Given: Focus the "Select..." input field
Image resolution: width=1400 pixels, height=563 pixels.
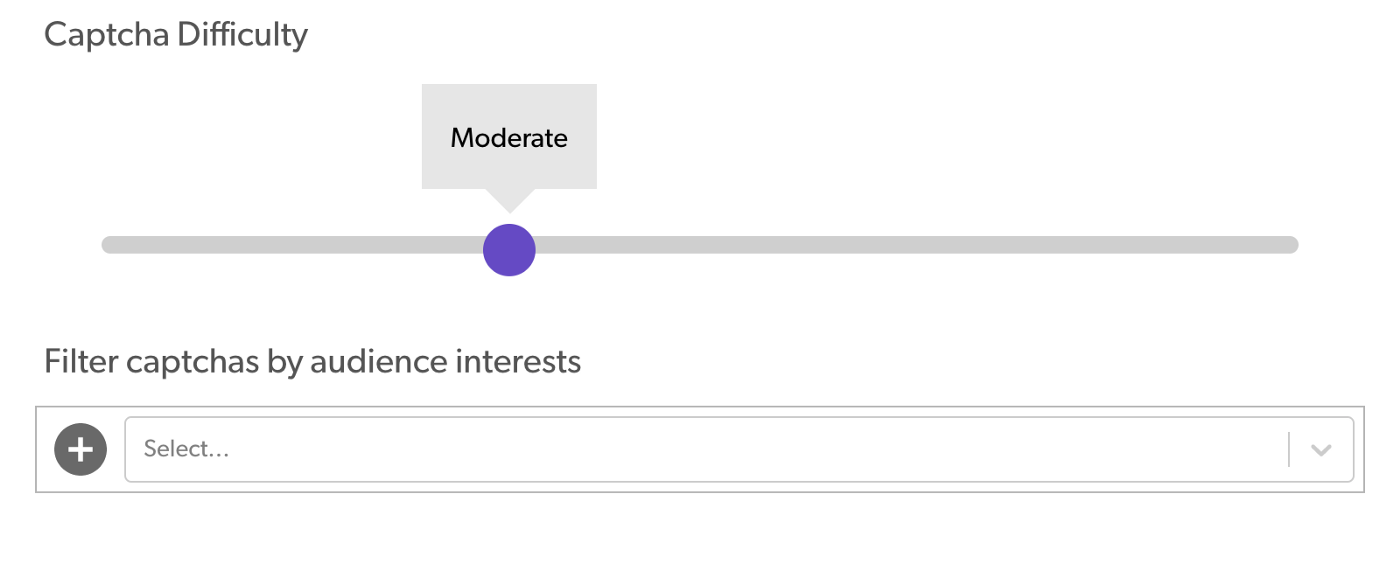Looking at the screenshot, I should [700, 449].
